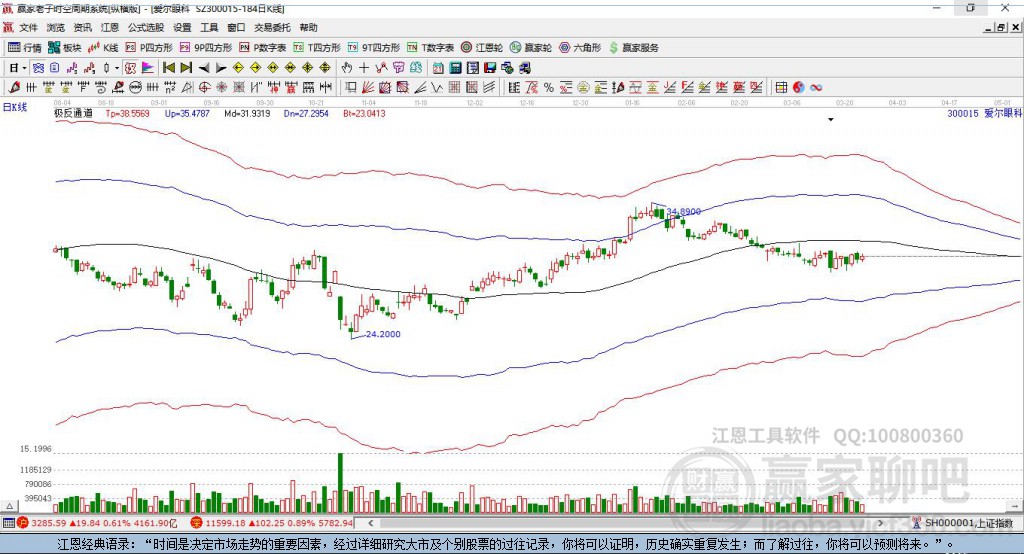Click the percent sign tool

tap(549, 88)
